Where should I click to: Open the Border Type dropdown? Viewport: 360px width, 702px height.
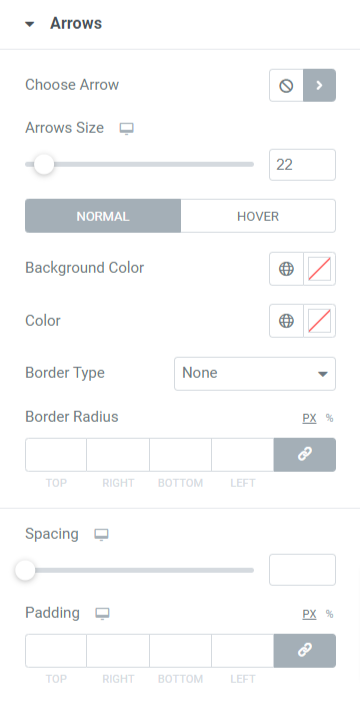[255, 373]
